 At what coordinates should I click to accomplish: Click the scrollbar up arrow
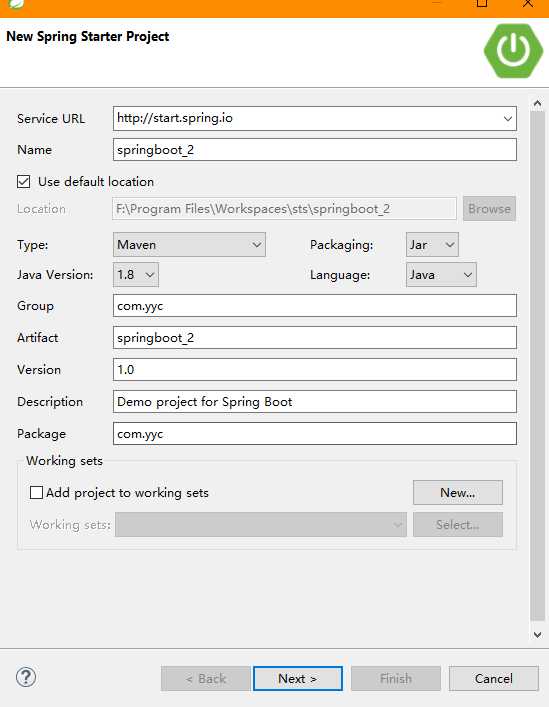click(537, 104)
